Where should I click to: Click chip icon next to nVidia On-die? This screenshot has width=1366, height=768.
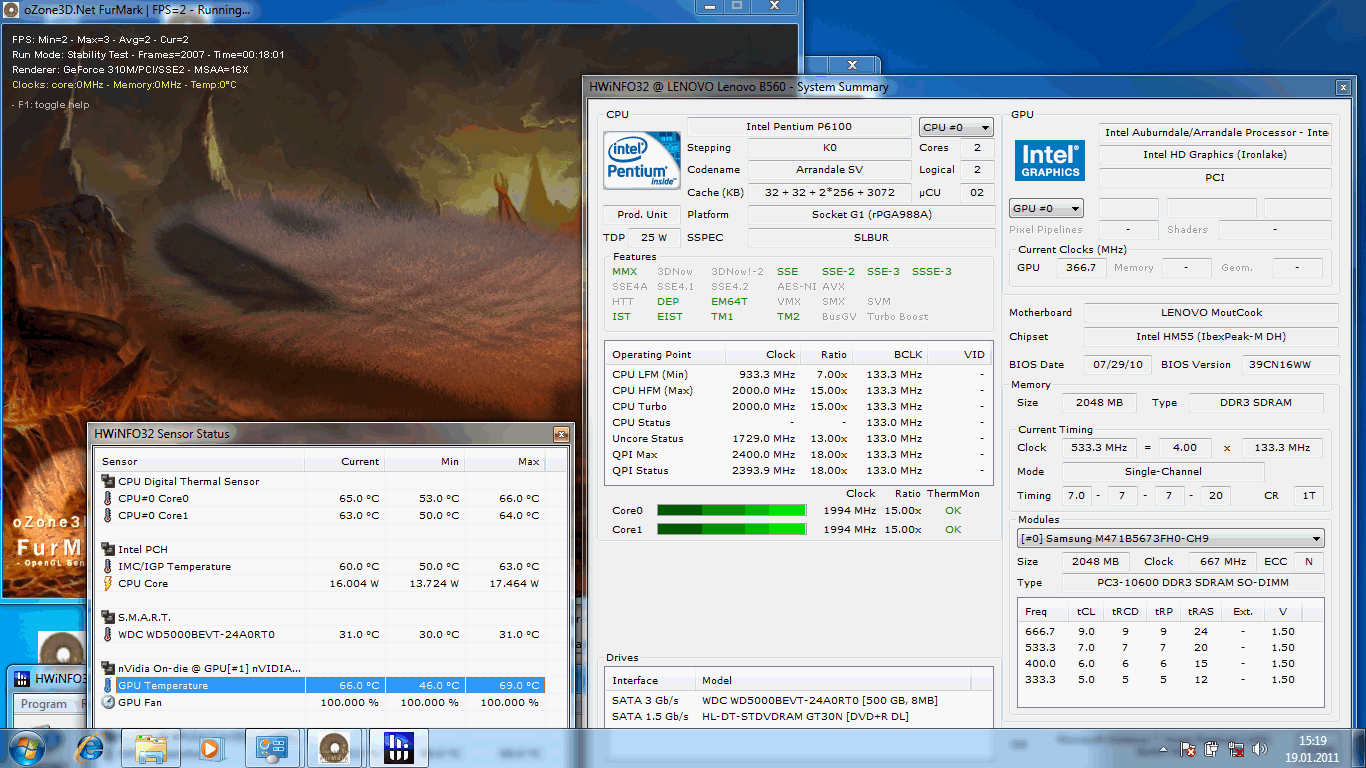click(108, 668)
